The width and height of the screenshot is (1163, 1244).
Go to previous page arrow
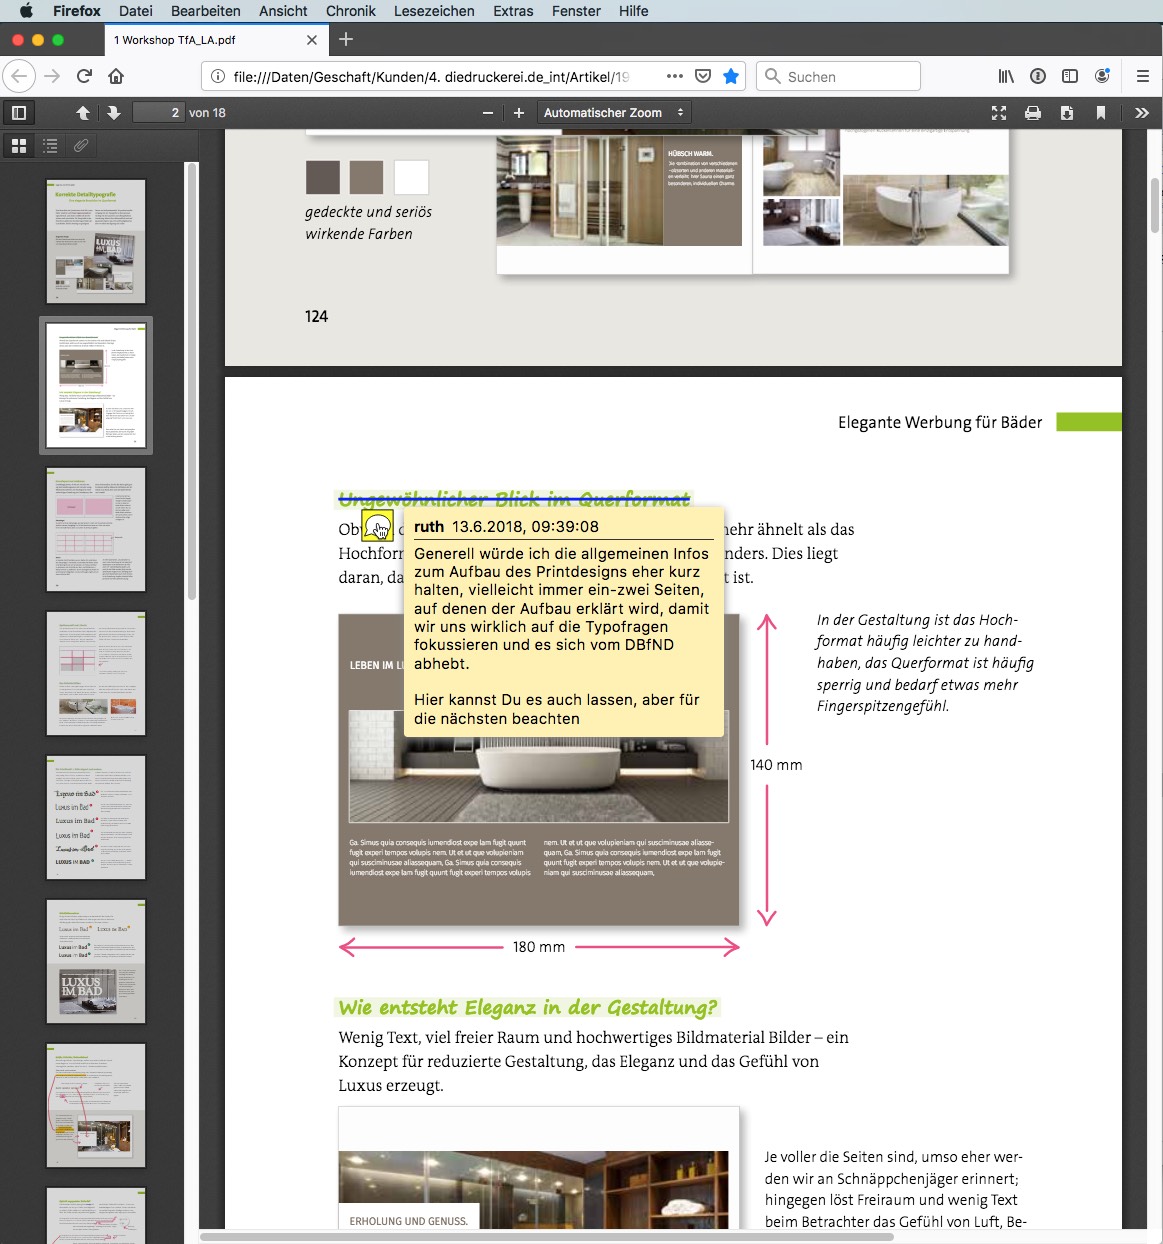[x=83, y=113]
